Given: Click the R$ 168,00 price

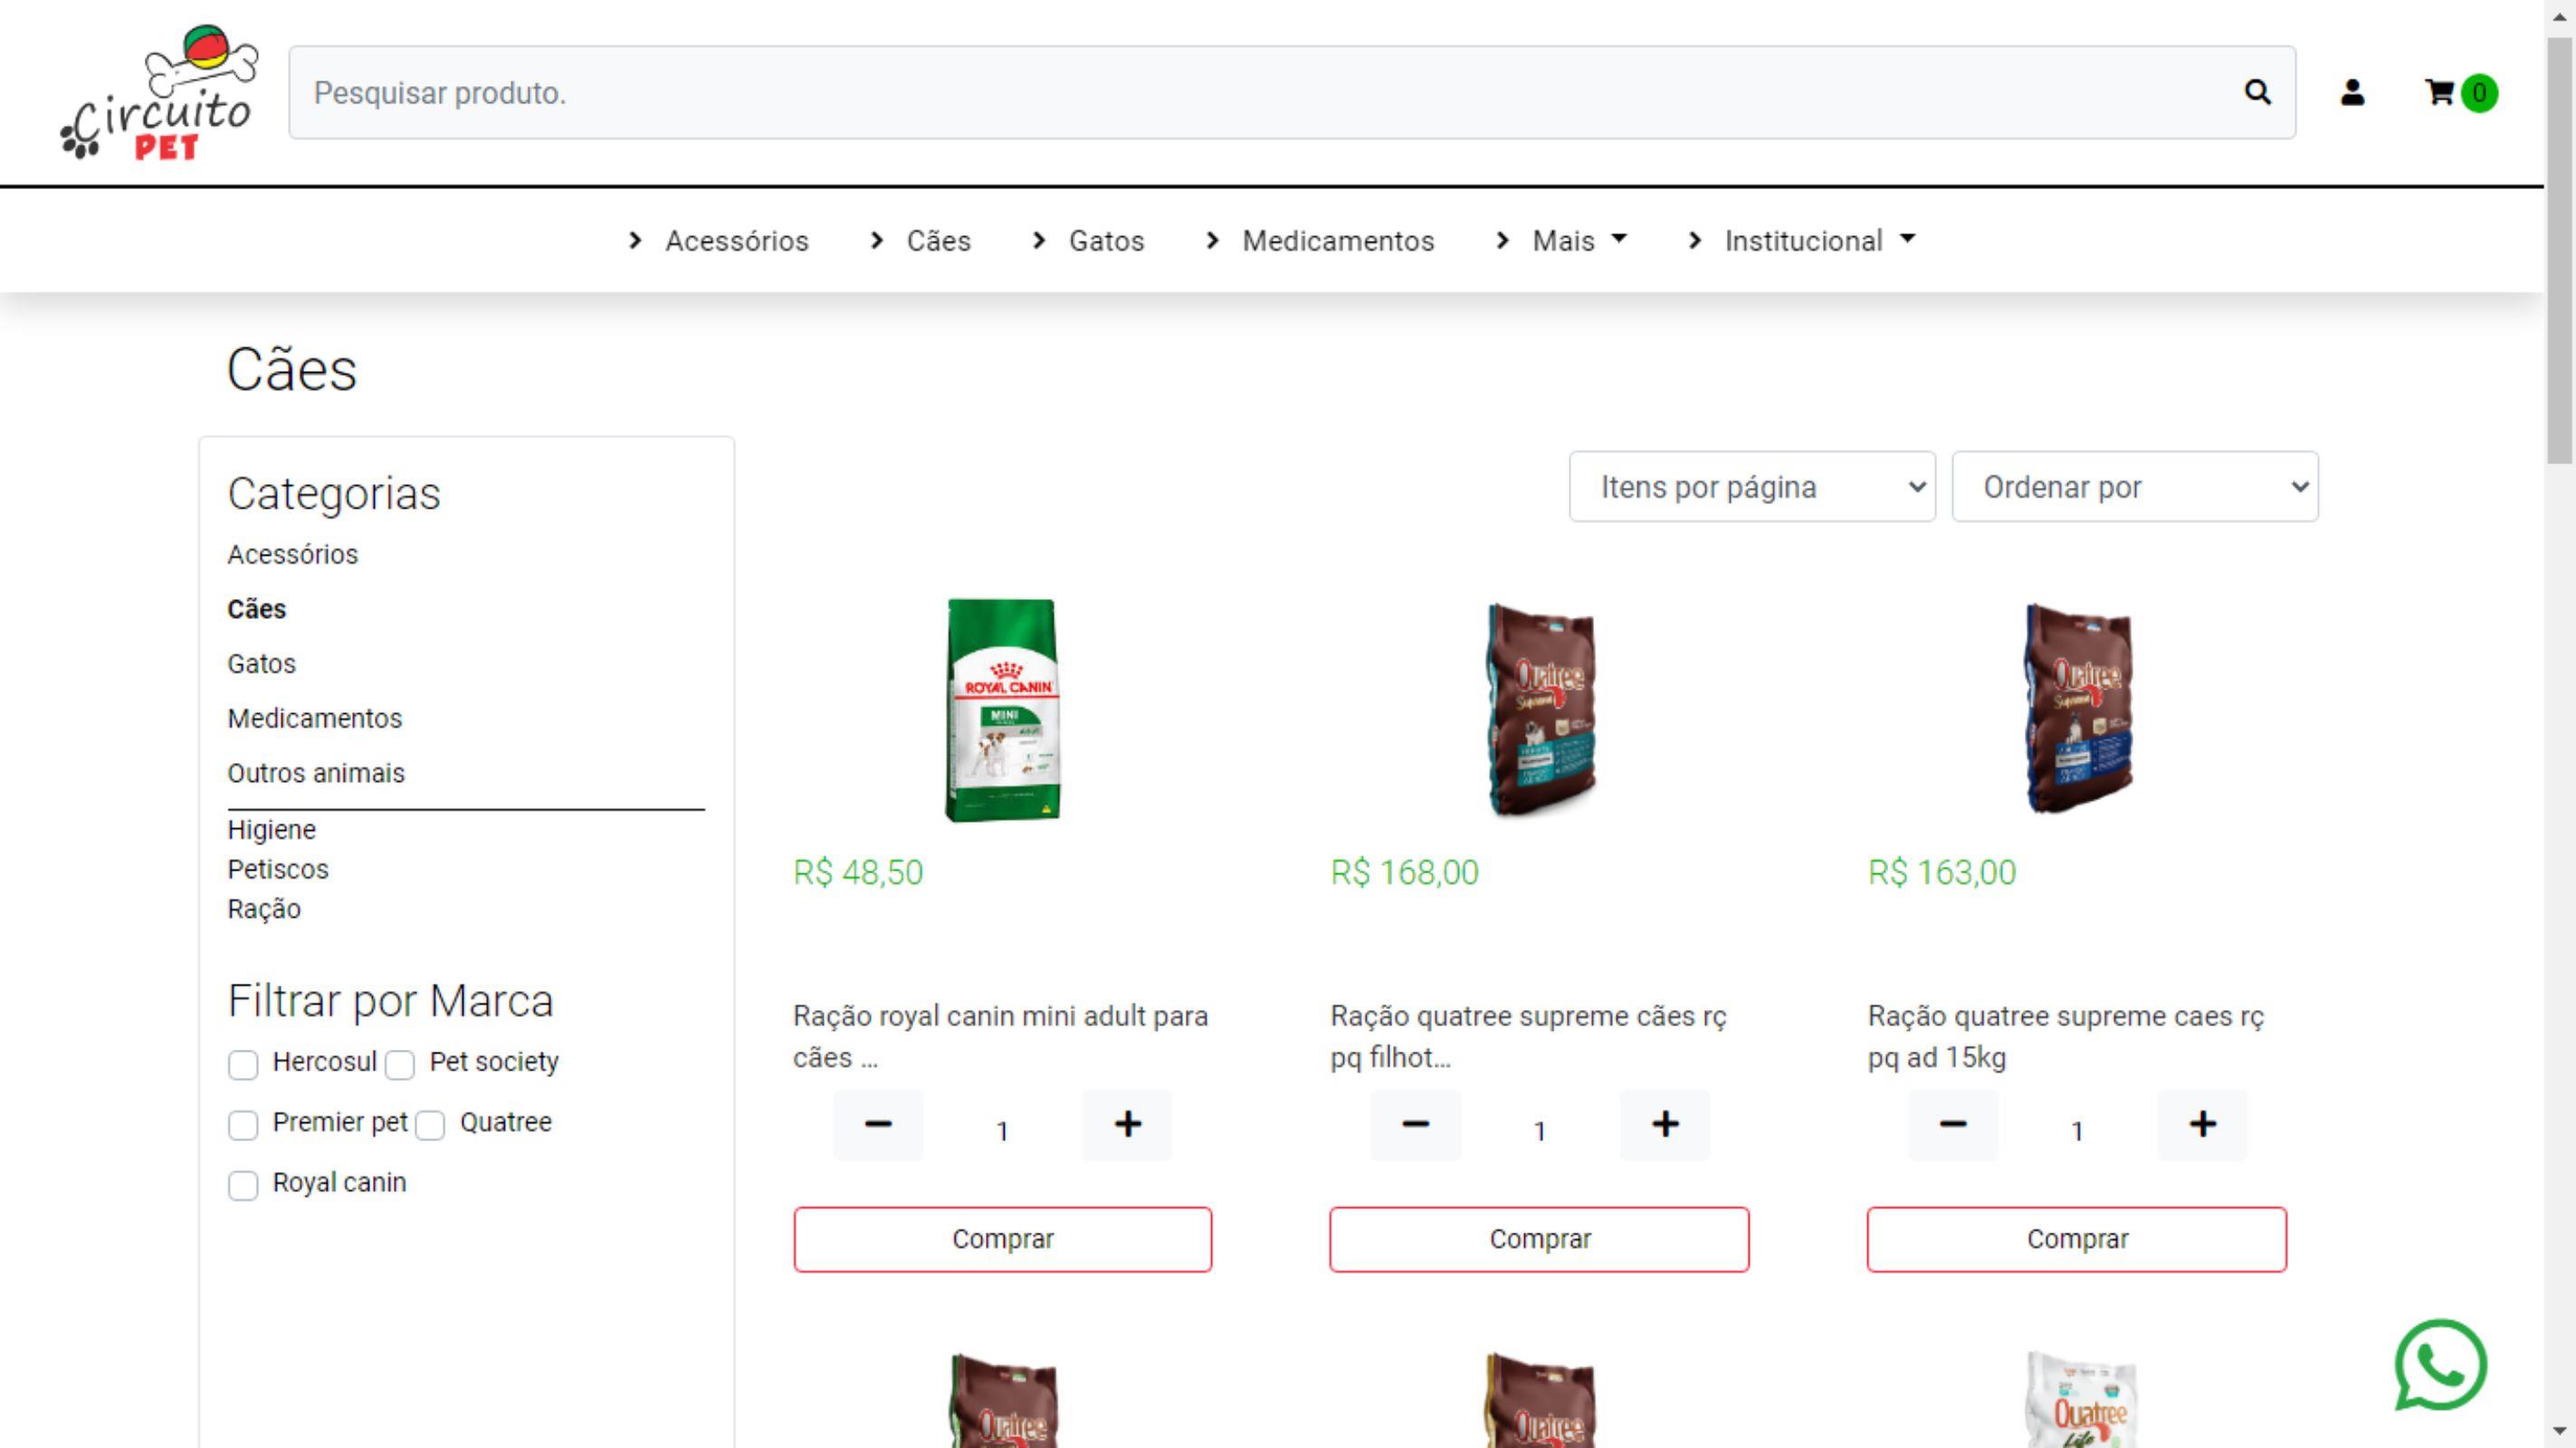Looking at the screenshot, I should (1404, 872).
